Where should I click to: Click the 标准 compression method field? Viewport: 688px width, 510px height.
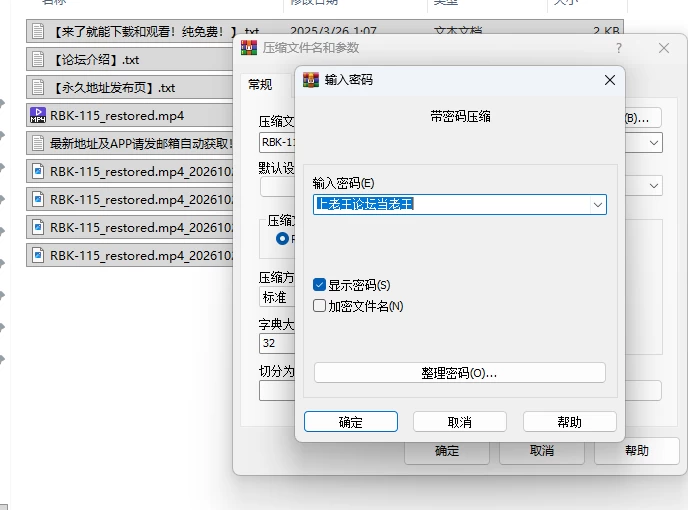[277, 297]
